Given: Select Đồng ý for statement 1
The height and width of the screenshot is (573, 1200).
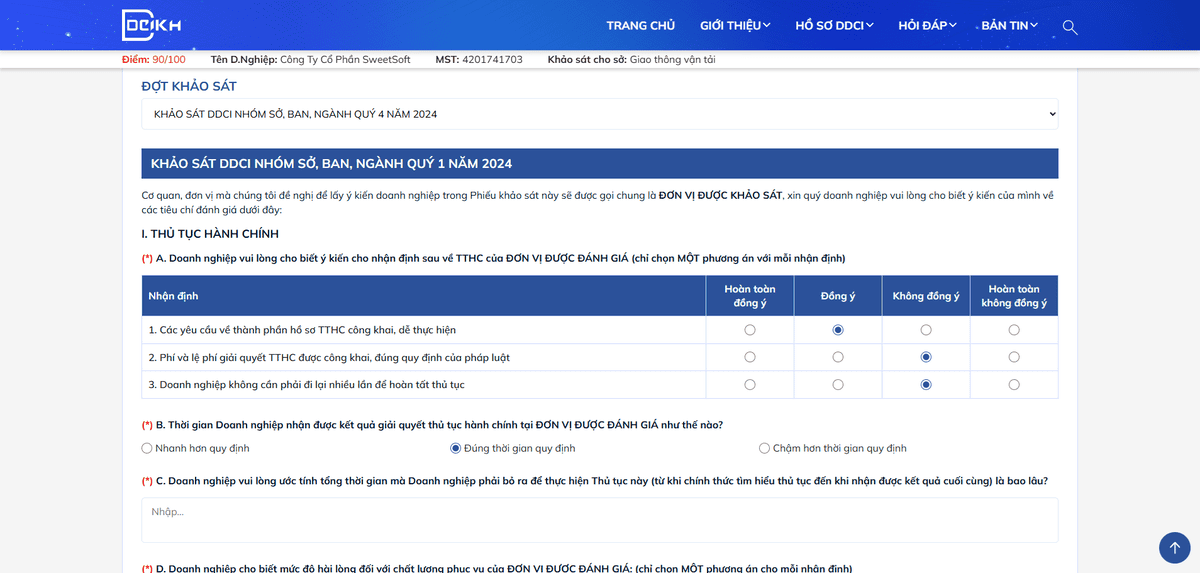Looking at the screenshot, I should pos(838,330).
